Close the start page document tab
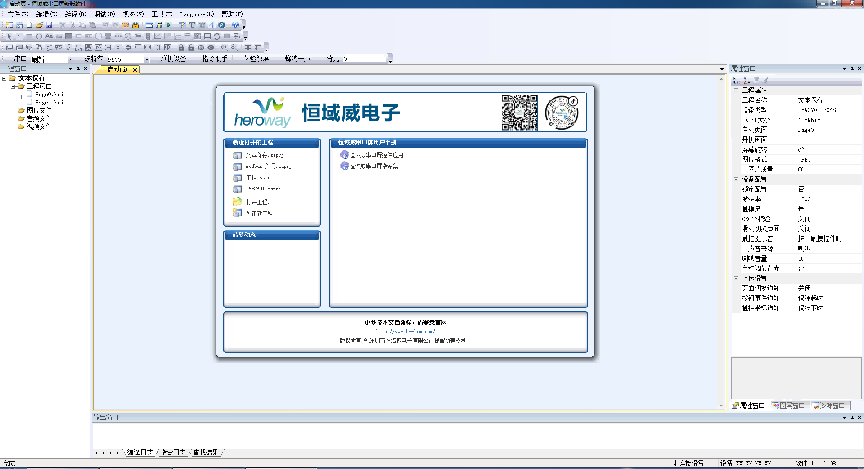864x469 pixels. [136, 69]
